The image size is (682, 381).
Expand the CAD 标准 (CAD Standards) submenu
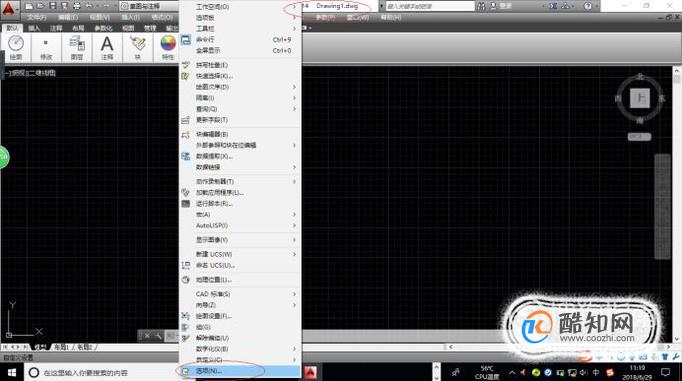294,294
